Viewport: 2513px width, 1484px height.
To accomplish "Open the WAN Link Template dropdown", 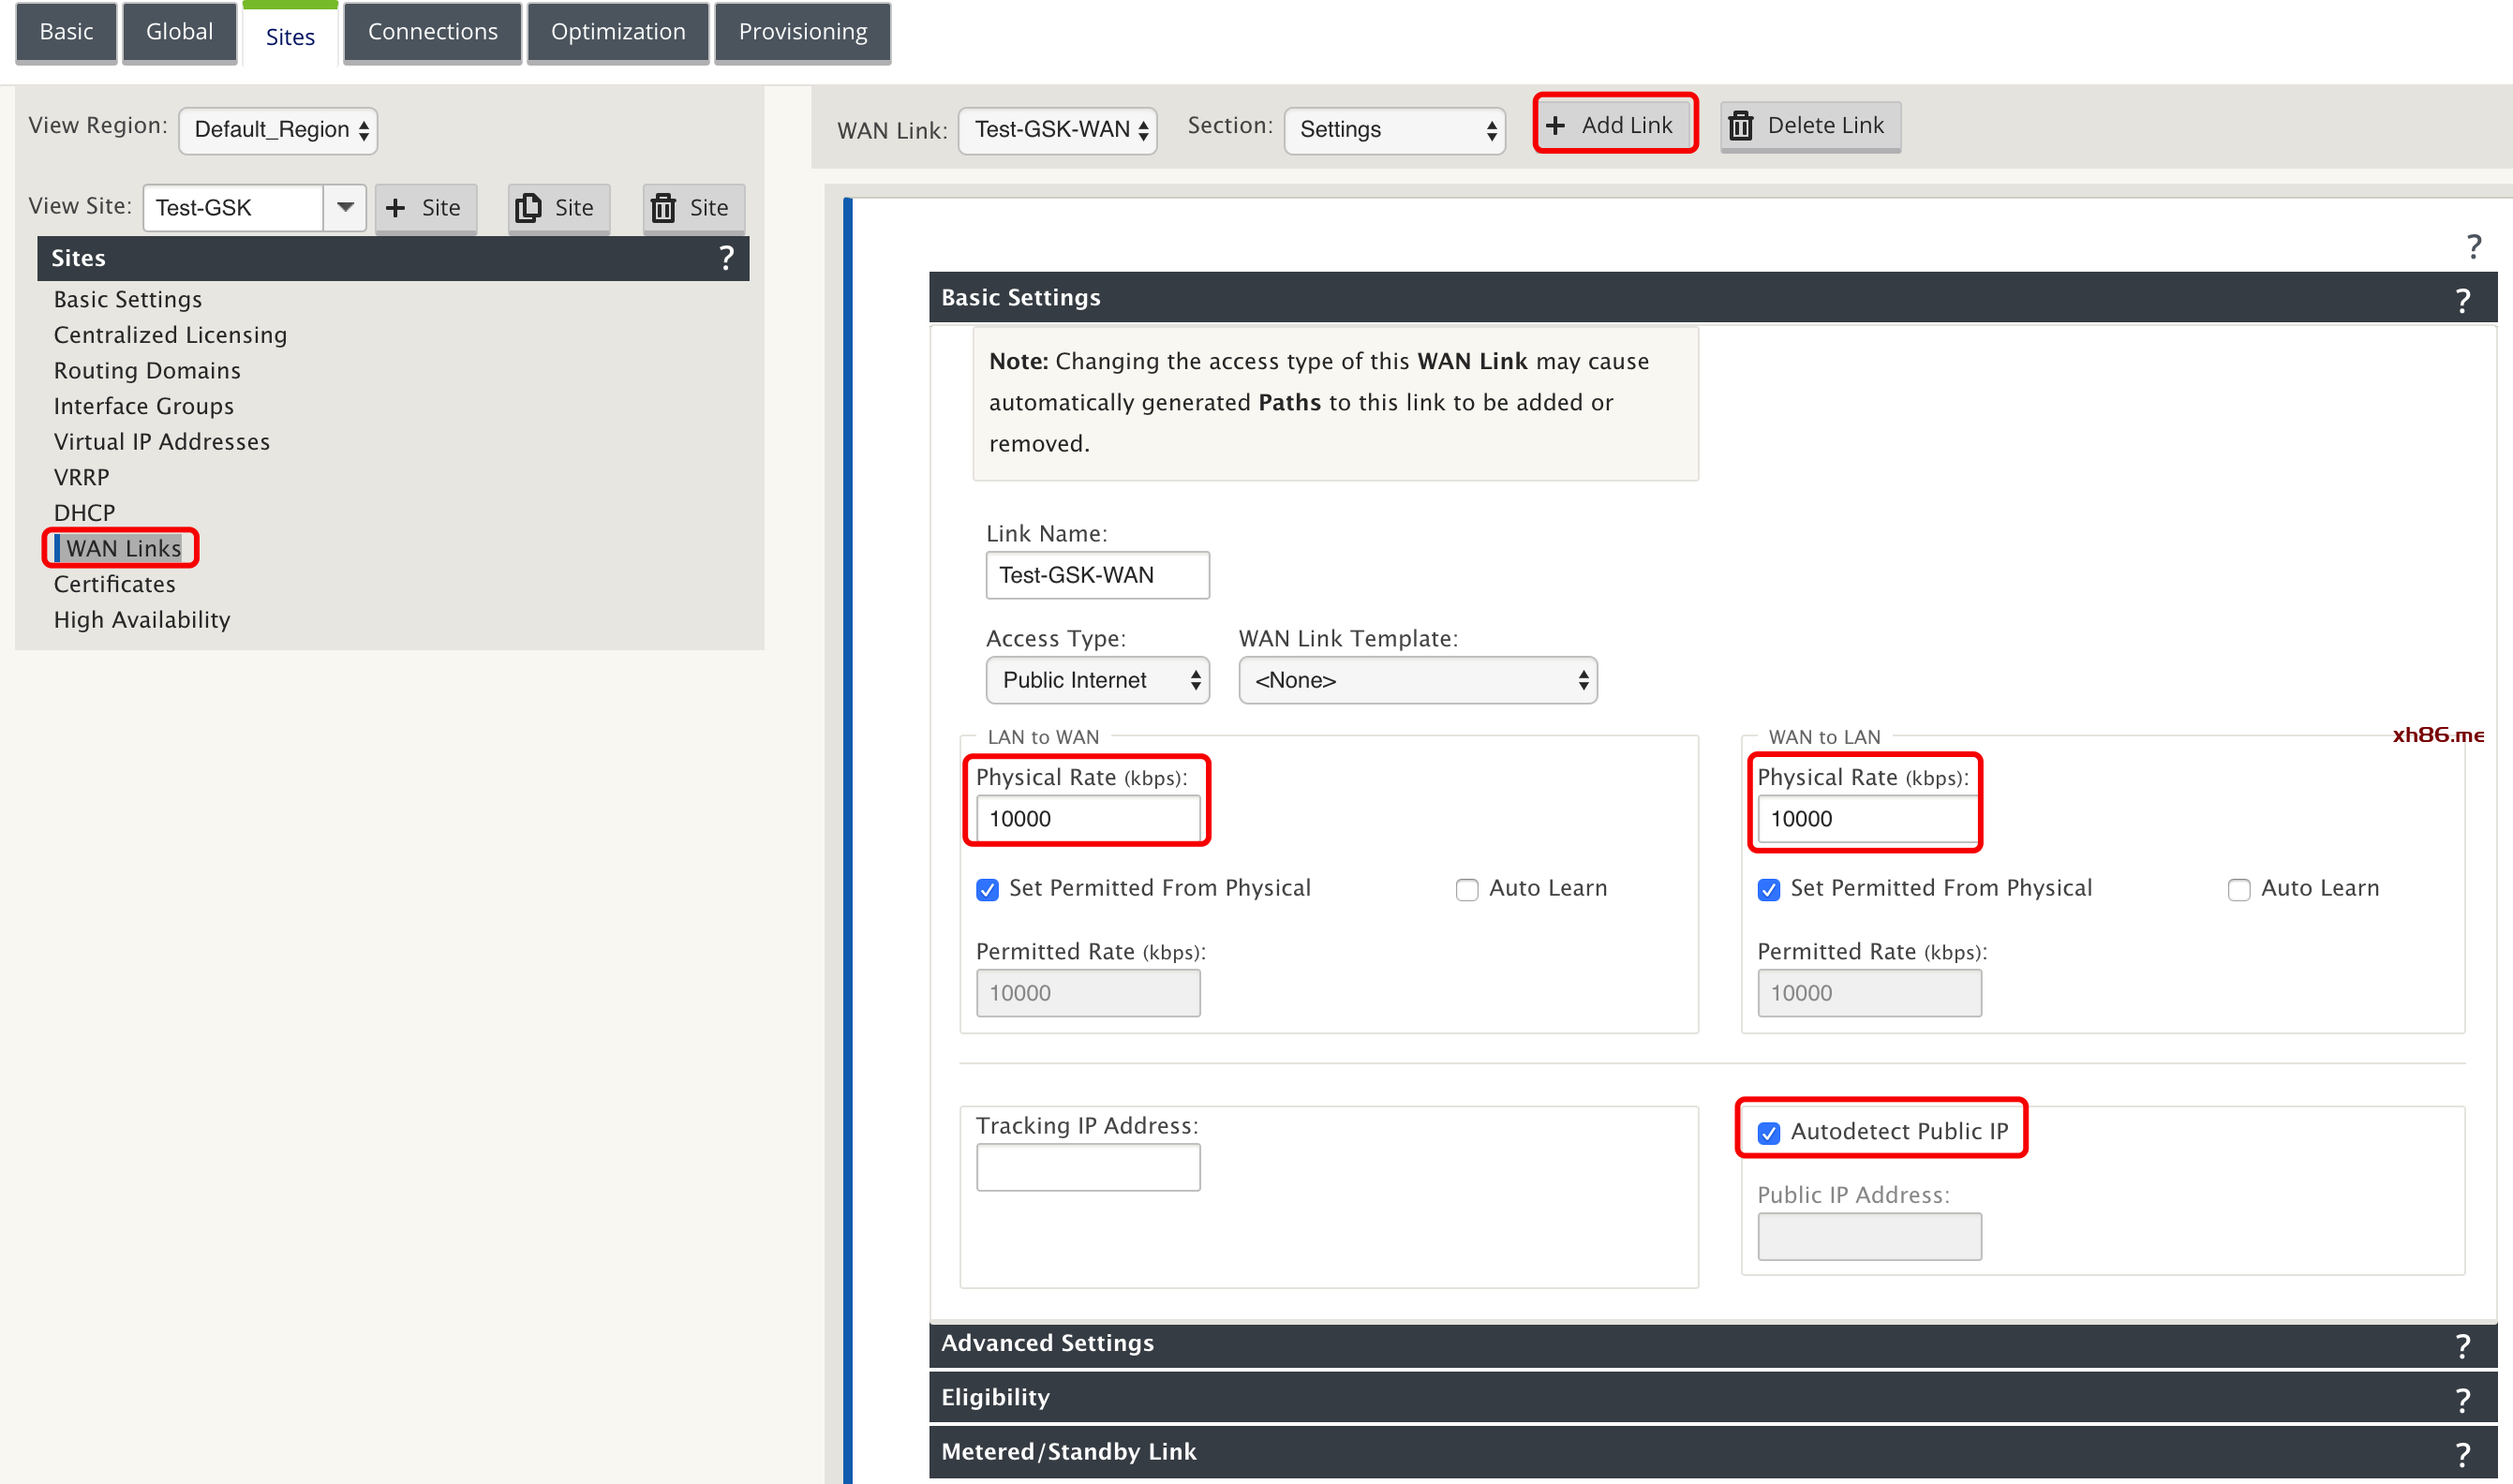I will click(x=1418, y=680).
